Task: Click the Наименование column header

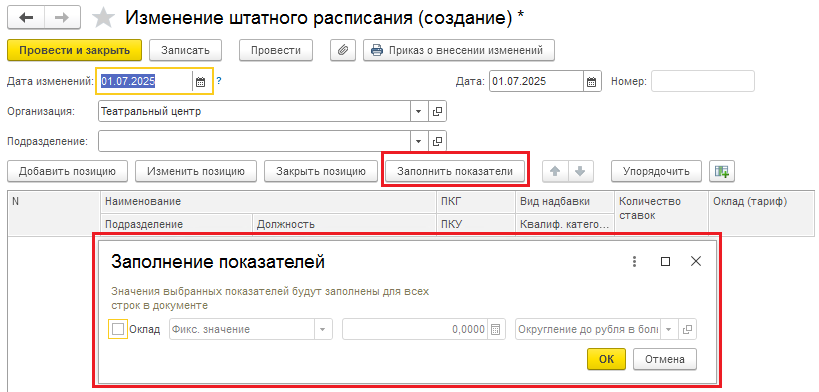Action: (x=268, y=202)
